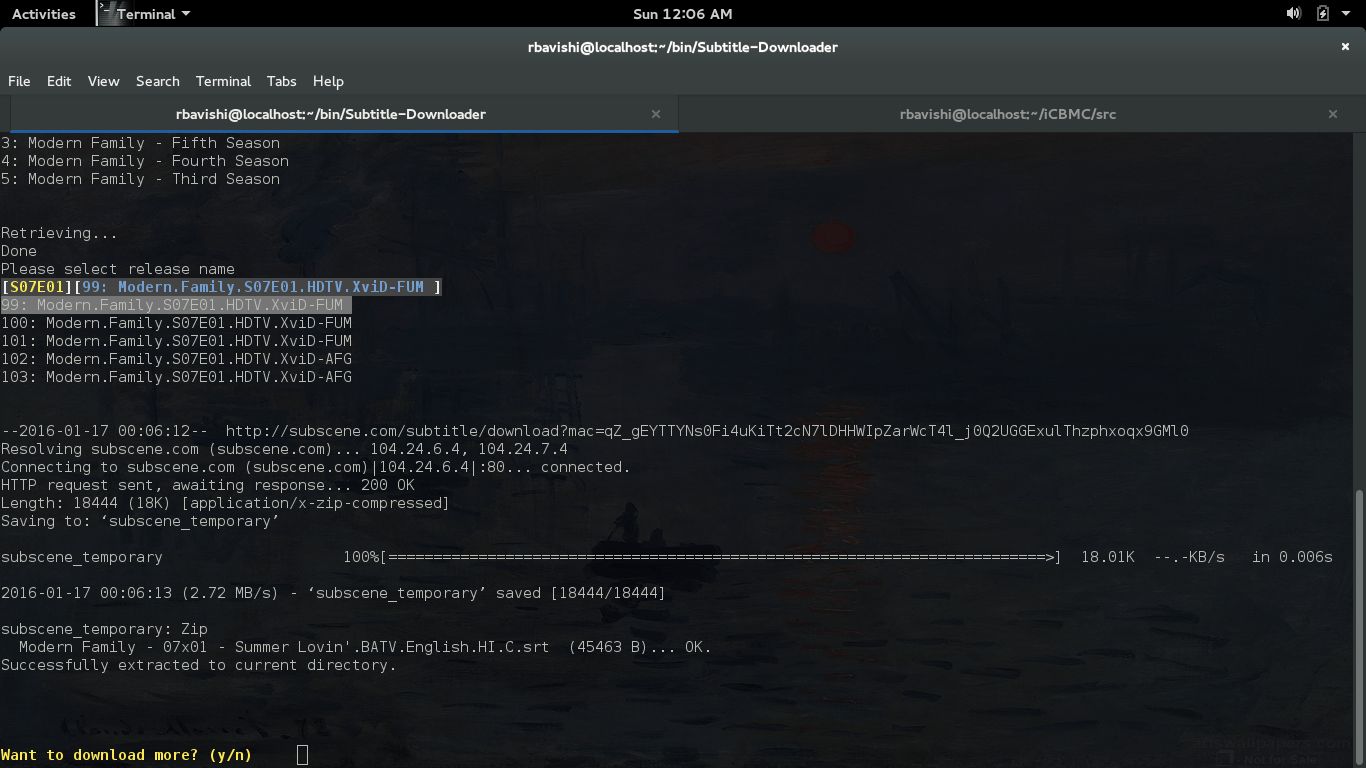Click the volume speaker icon
The height and width of the screenshot is (768, 1366).
(1293, 14)
